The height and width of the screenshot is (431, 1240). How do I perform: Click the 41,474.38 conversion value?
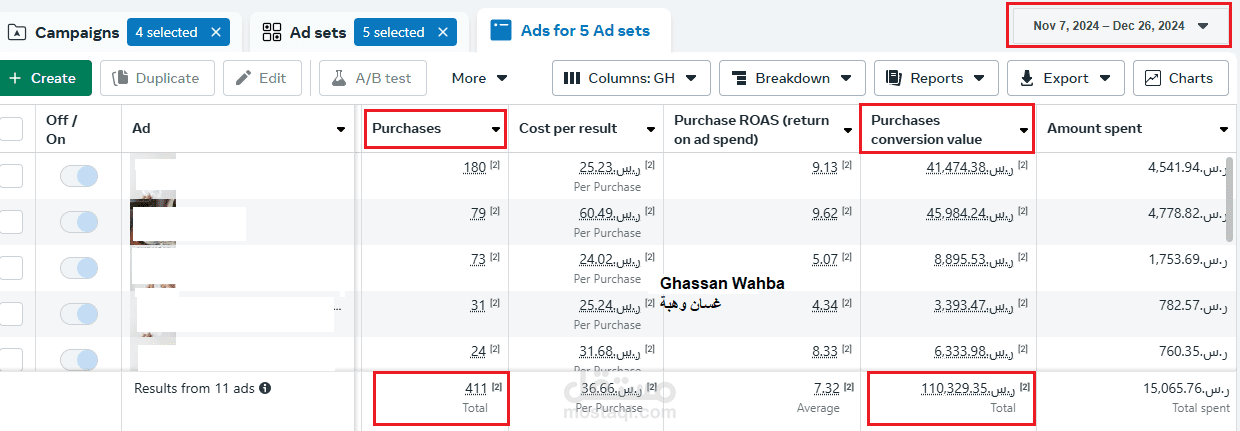tap(971, 167)
